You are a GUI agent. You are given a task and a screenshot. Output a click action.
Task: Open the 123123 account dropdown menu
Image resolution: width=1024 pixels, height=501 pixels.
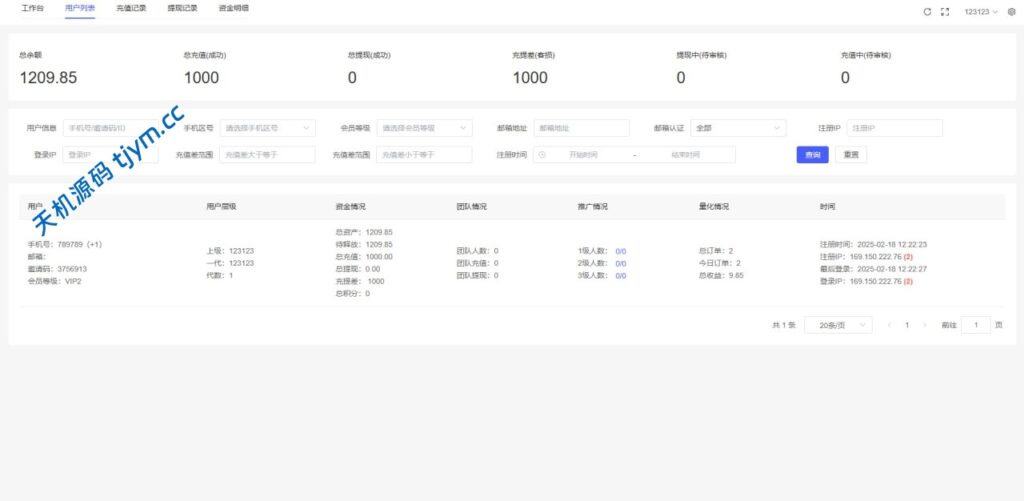tap(980, 12)
